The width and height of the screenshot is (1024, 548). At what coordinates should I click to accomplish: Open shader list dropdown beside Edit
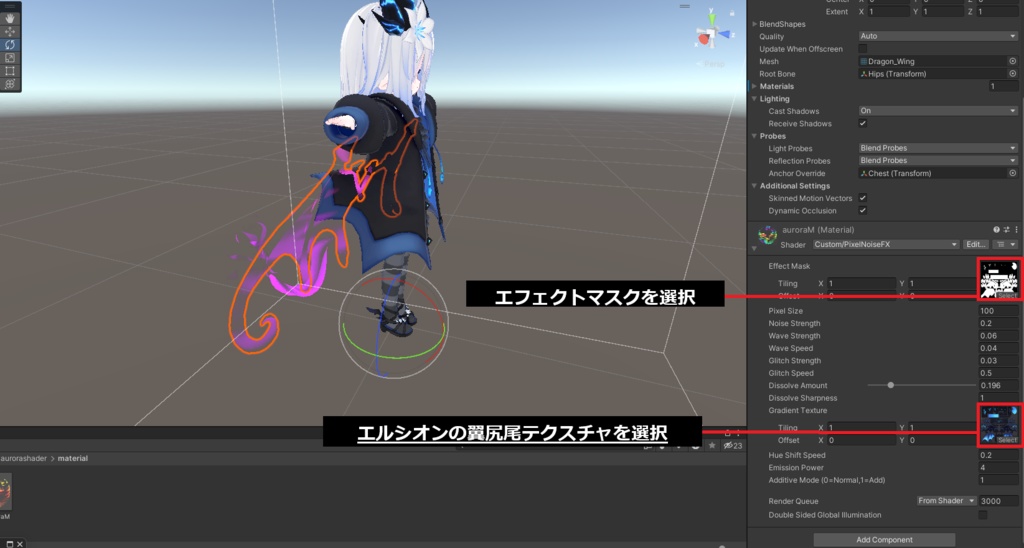tap(1006, 244)
